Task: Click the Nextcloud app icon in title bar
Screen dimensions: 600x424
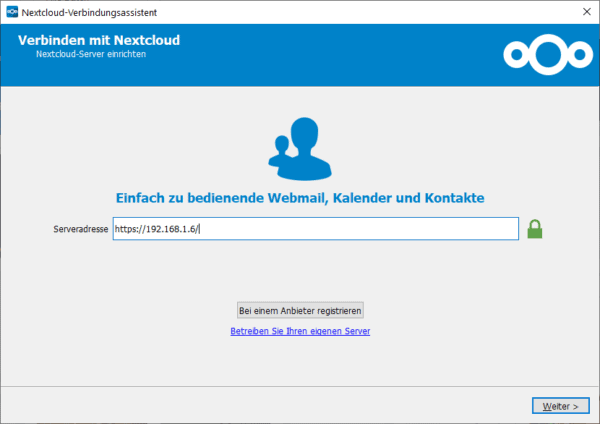Action: click(x=11, y=11)
